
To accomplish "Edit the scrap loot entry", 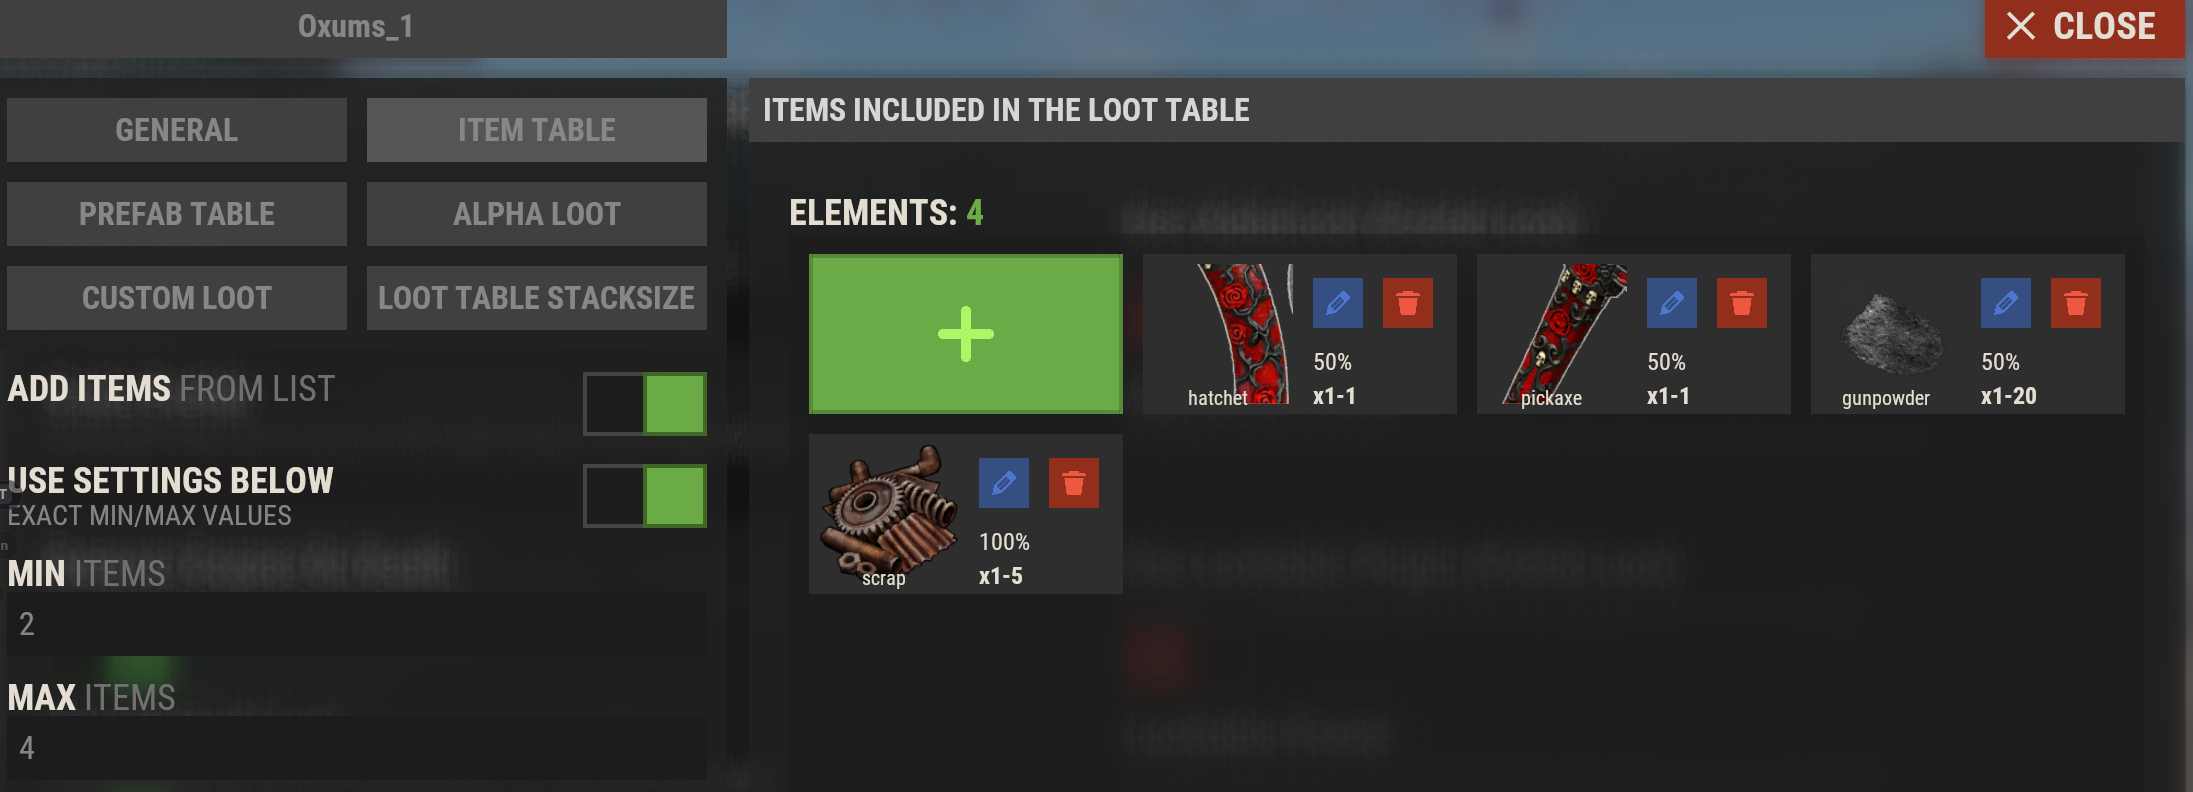I will 1004,483.
